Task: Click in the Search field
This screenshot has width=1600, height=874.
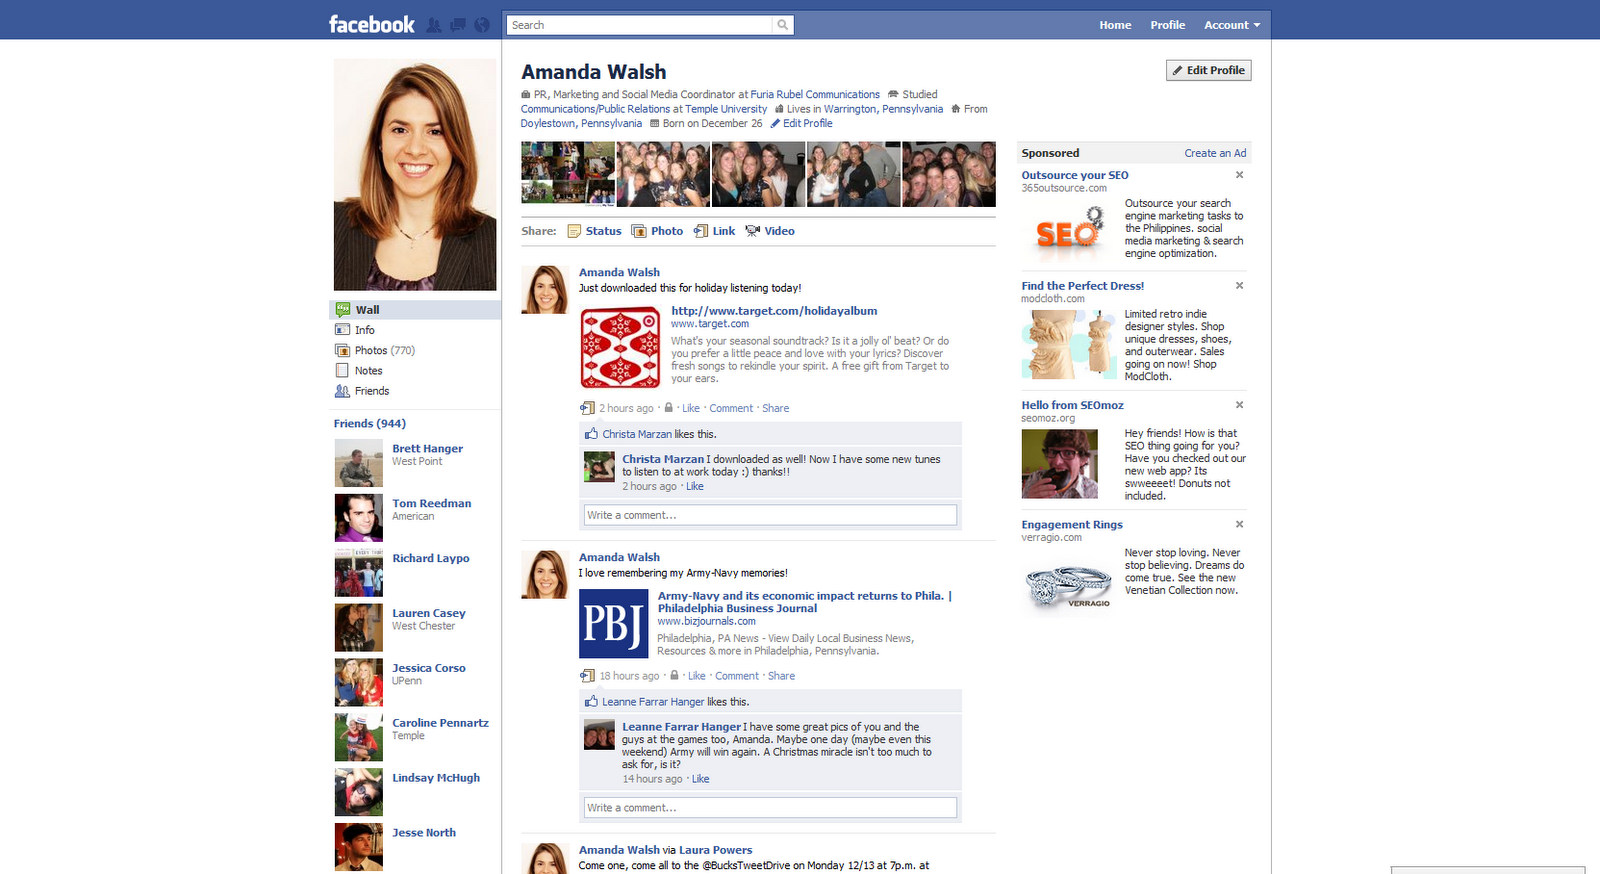Action: tap(640, 25)
